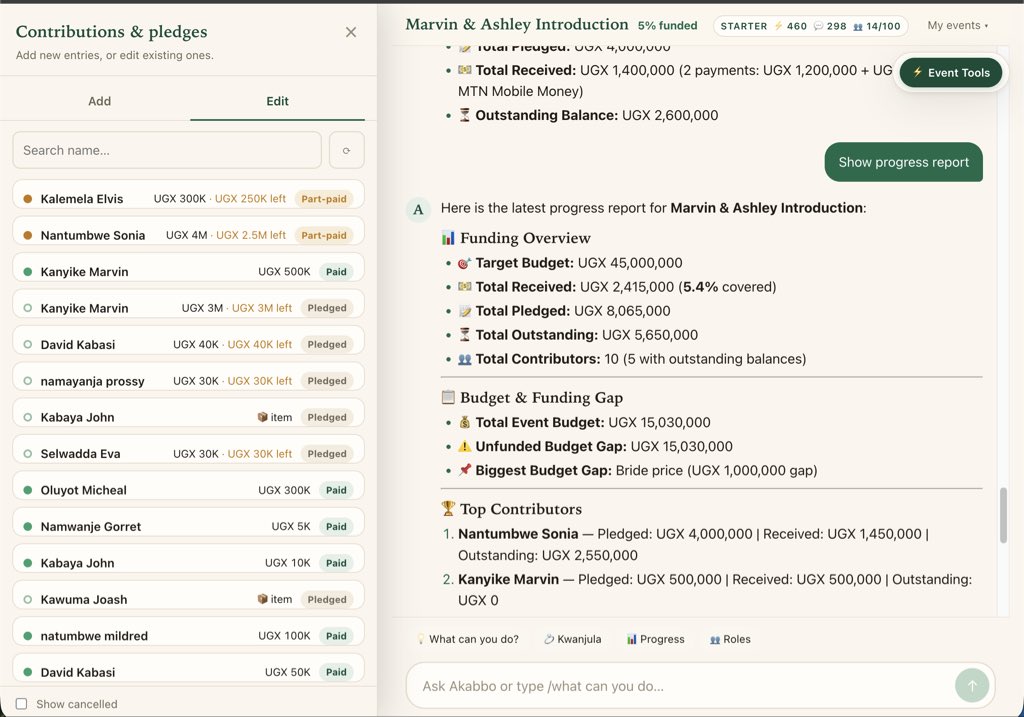Click the Roles suggestion chip
The height and width of the screenshot is (717, 1024).
pos(730,639)
